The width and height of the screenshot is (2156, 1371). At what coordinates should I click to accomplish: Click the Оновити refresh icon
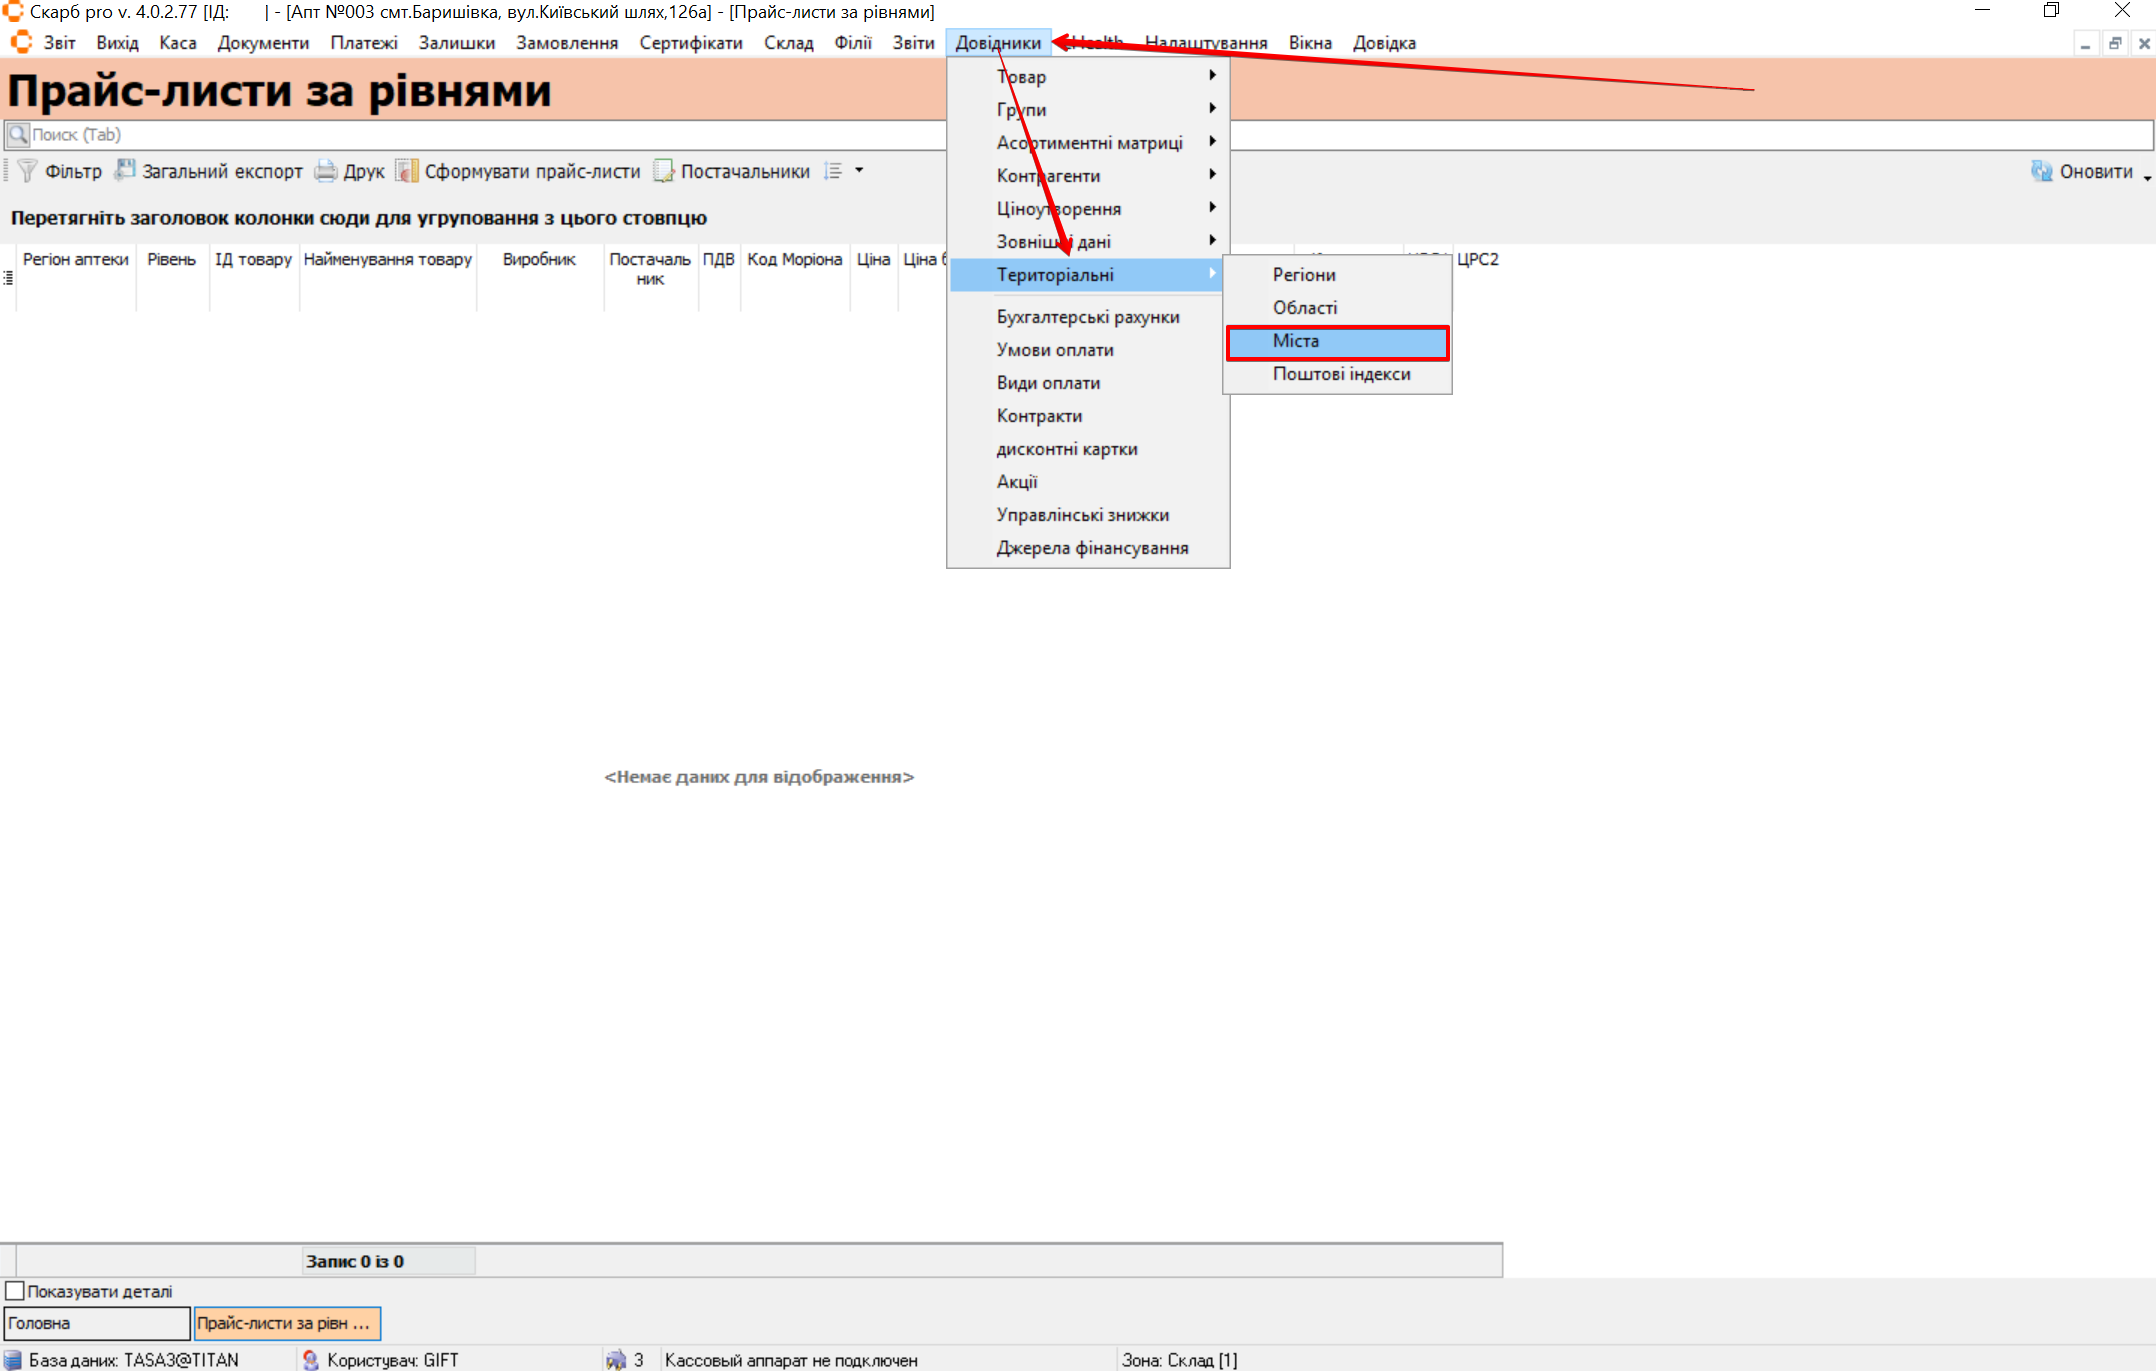pyautogui.click(x=2041, y=171)
